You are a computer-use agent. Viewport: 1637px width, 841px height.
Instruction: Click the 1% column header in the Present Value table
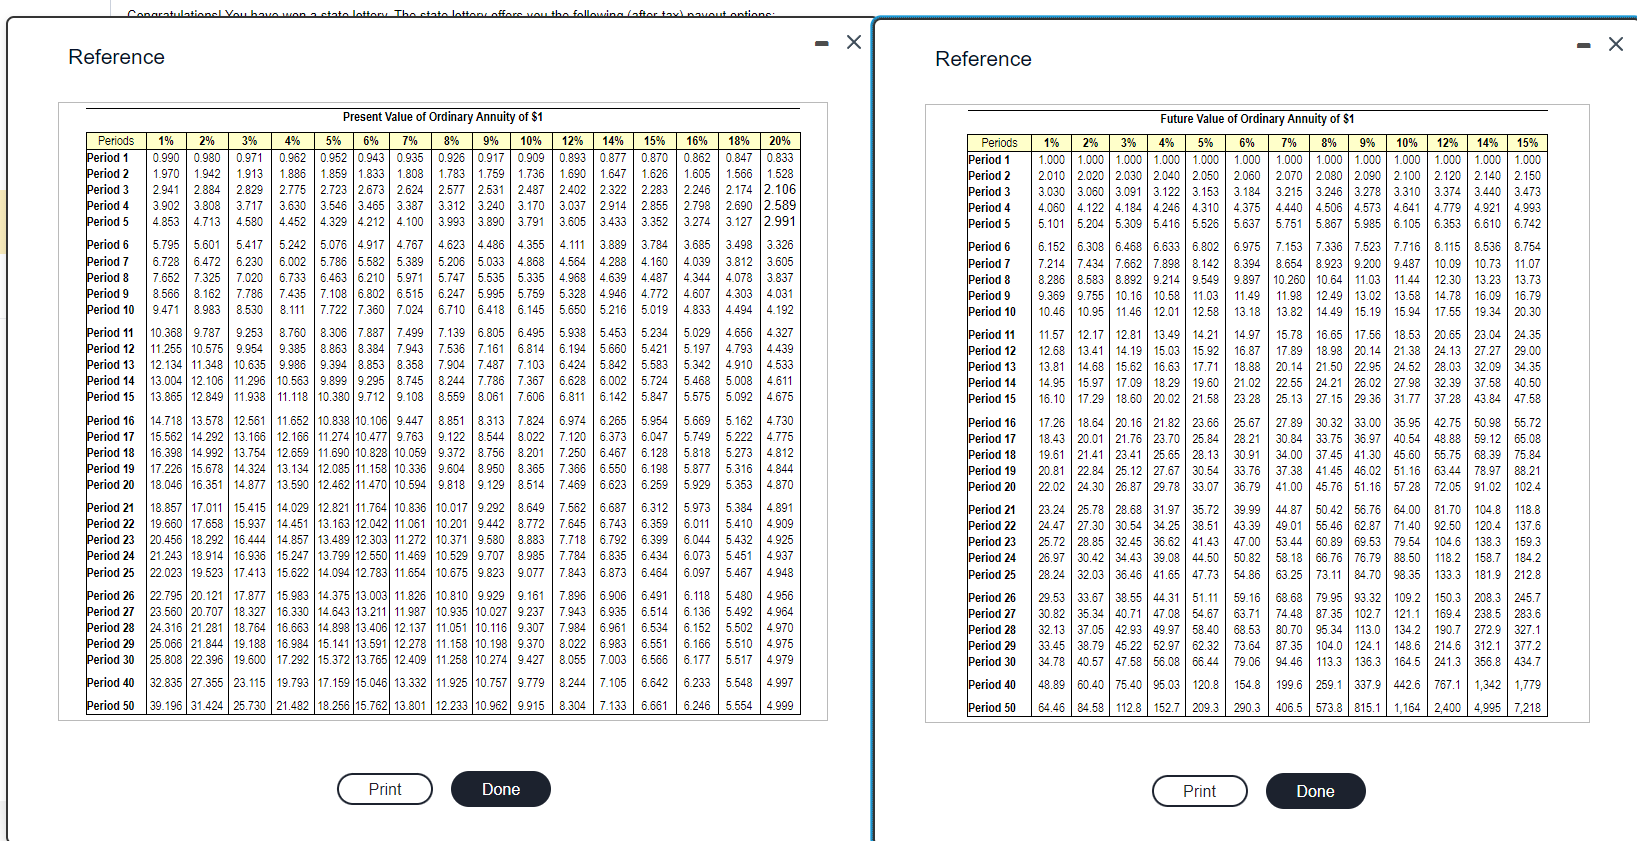pyautogui.click(x=166, y=141)
